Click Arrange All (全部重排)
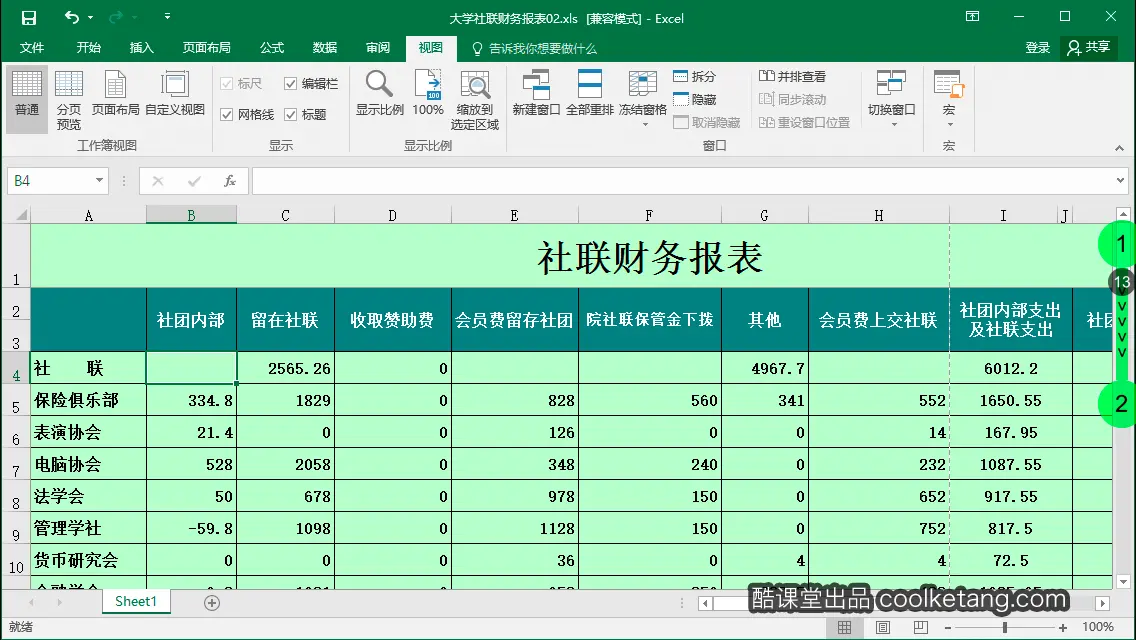 tap(590, 93)
